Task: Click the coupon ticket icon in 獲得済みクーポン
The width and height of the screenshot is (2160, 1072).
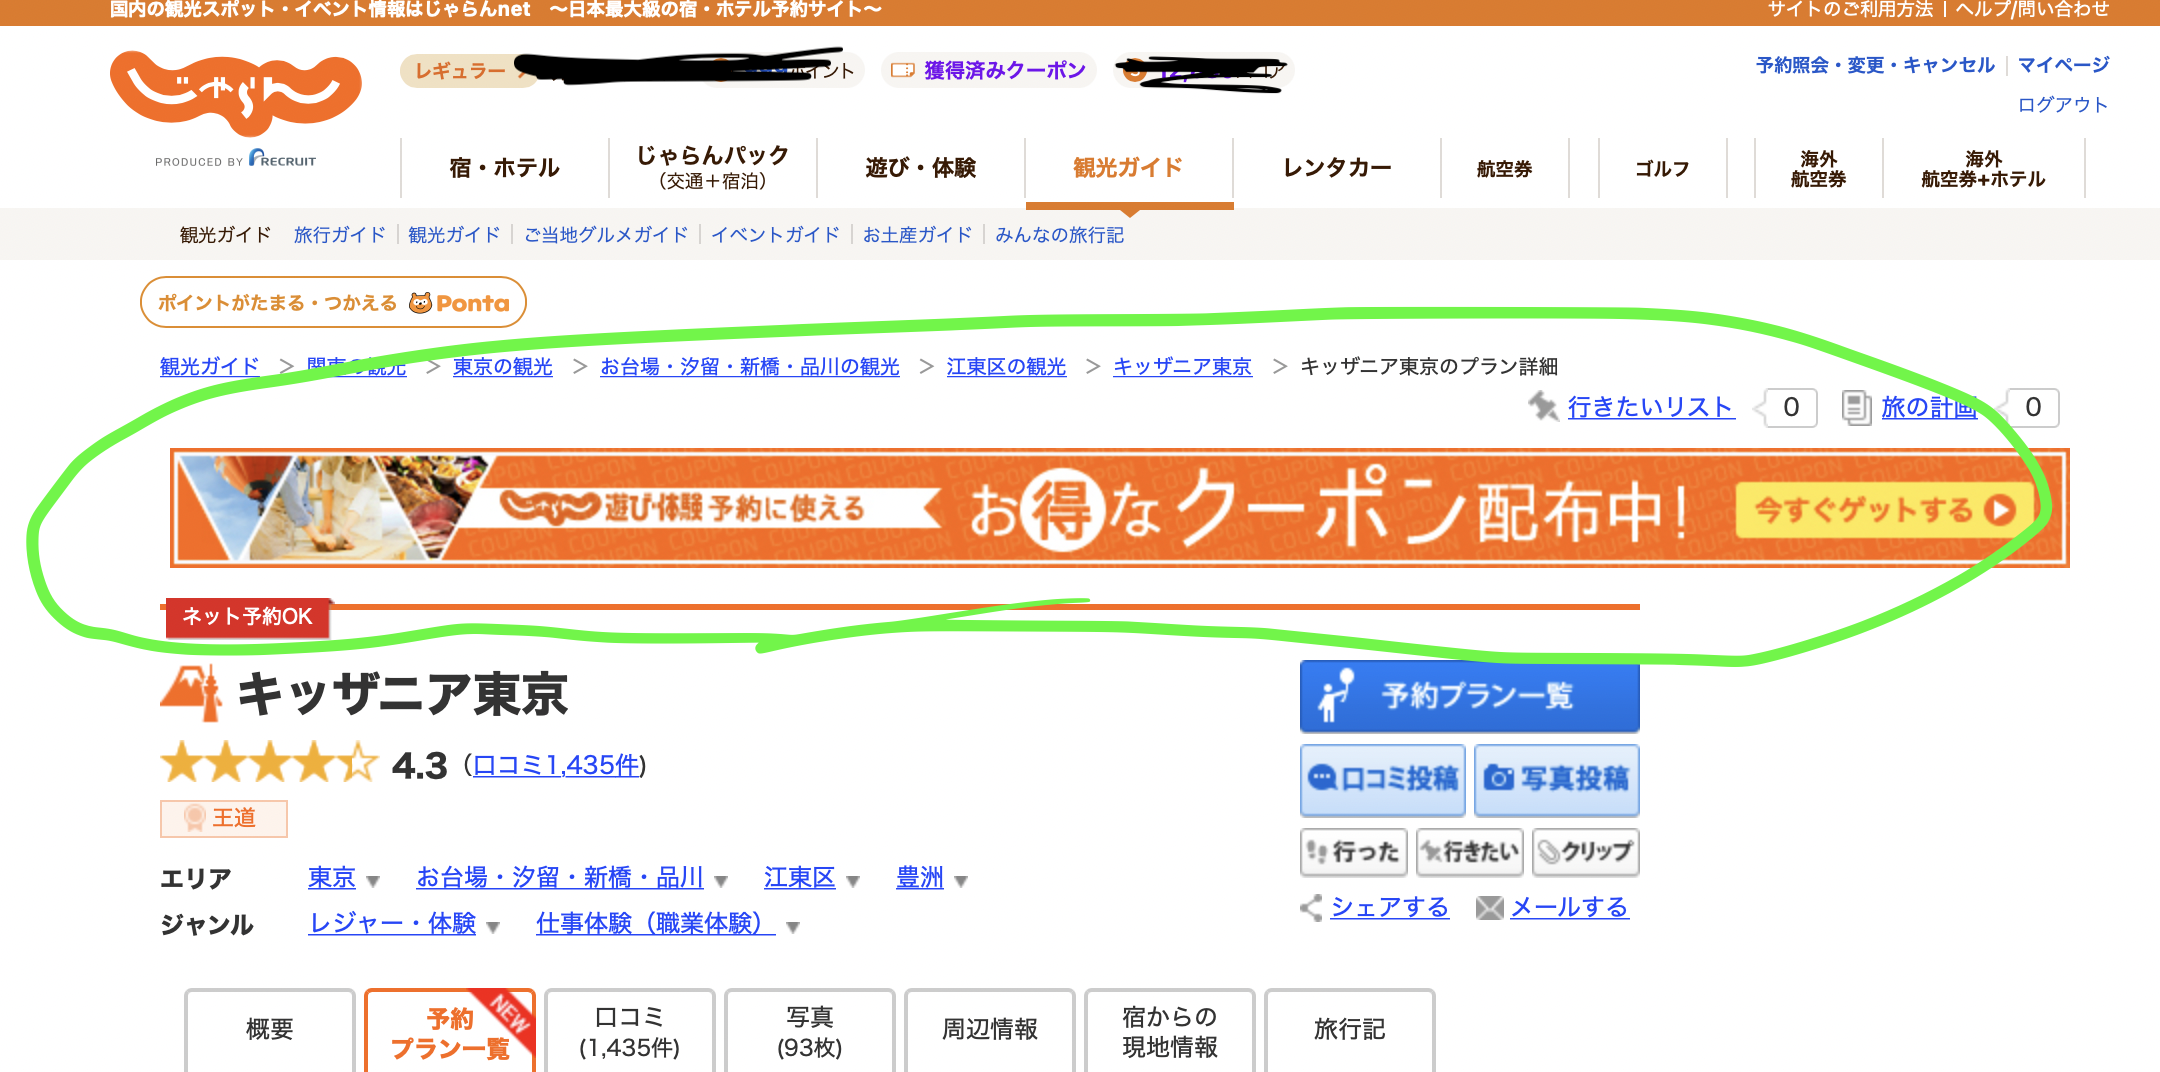Action: (x=903, y=70)
